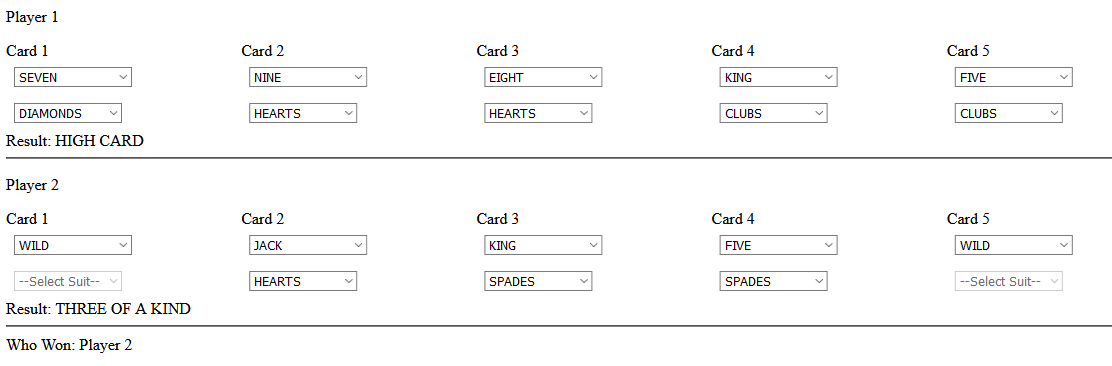1112x366 pixels.
Task: Click the Who Won: Player 2 text
Action: [70, 345]
